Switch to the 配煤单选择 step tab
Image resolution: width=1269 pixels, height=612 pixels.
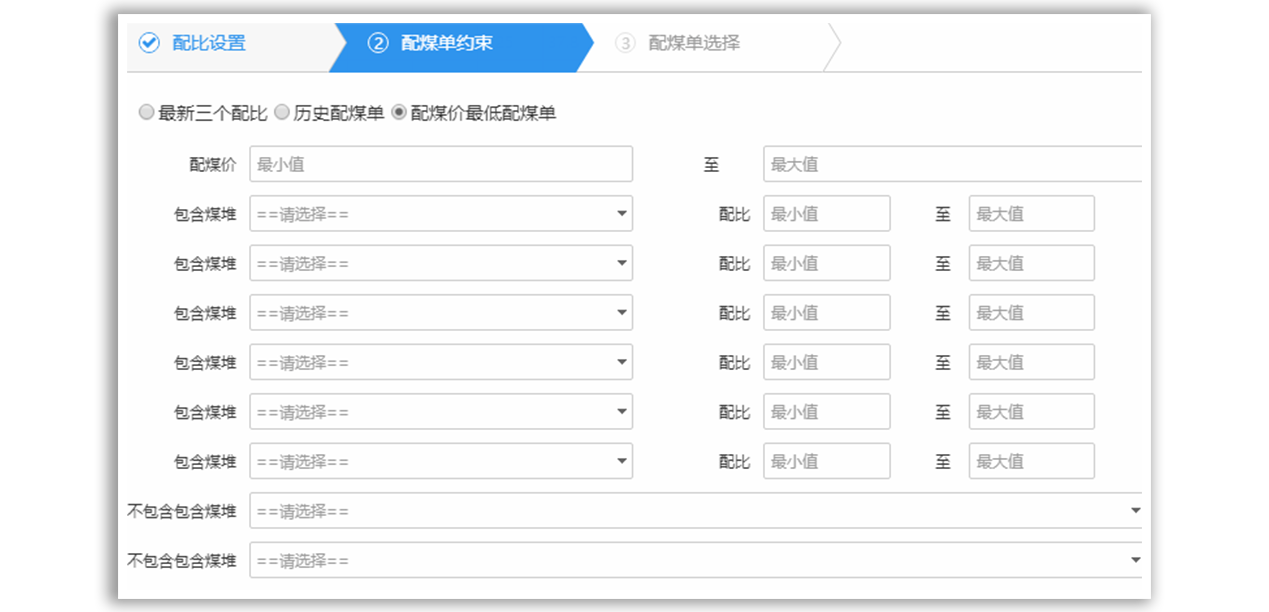(x=694, y=44)
